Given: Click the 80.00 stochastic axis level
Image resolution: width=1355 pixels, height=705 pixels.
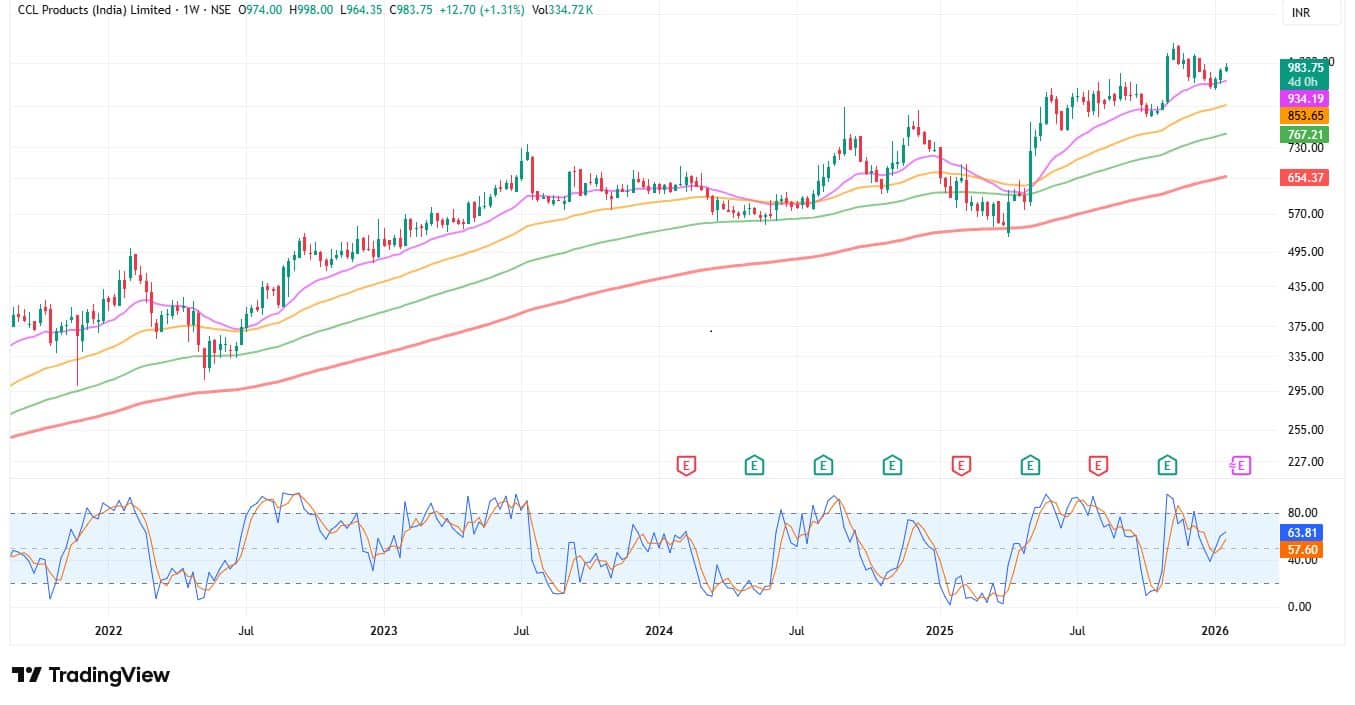Looking at the screenshot, I should [x=1303, y=514].
